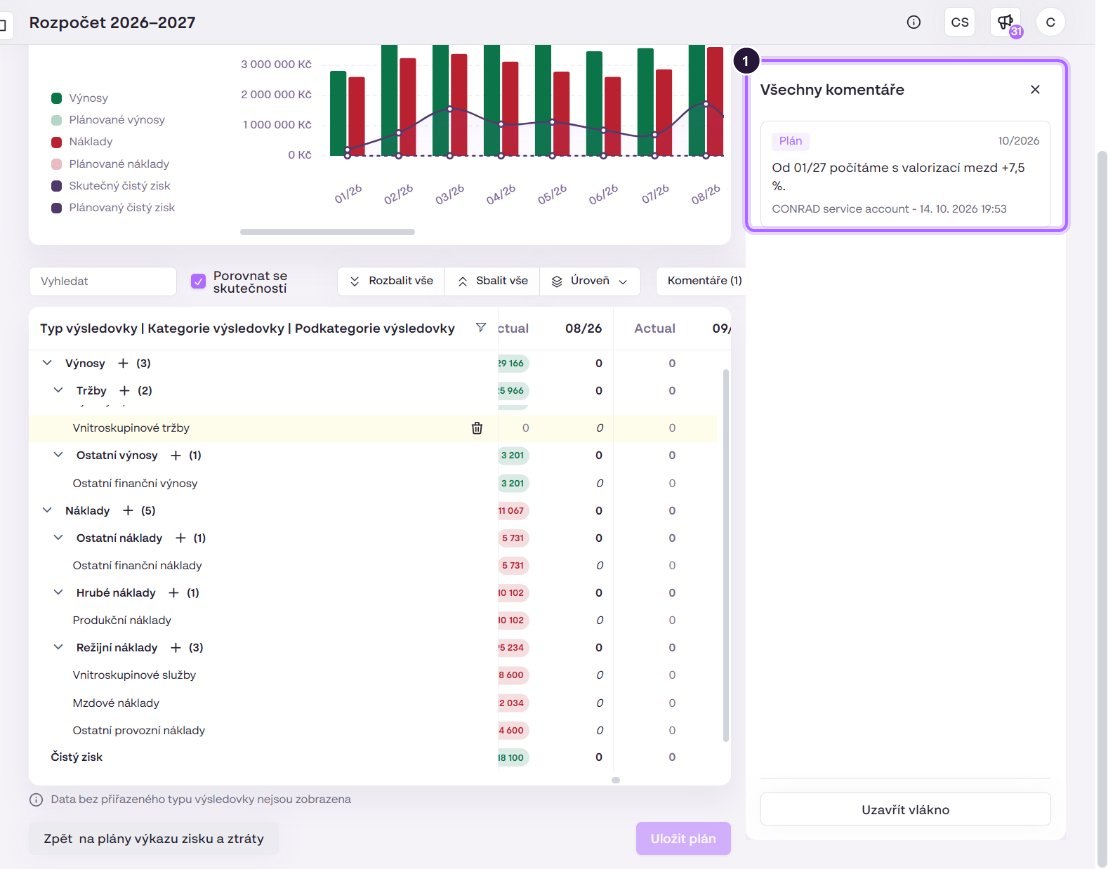The image size is (1108, 869).
Task: Click the filter icon in the table header
Action: pyautogui.click(x=481, y=328)
